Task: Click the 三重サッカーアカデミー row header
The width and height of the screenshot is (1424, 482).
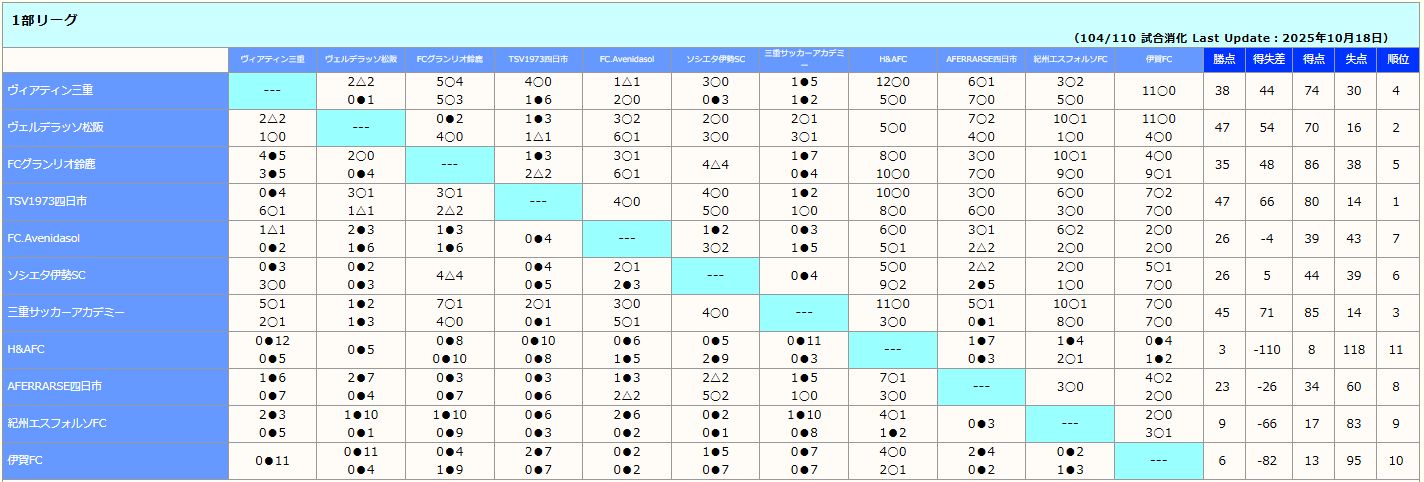Action: (x=65, y=313)
